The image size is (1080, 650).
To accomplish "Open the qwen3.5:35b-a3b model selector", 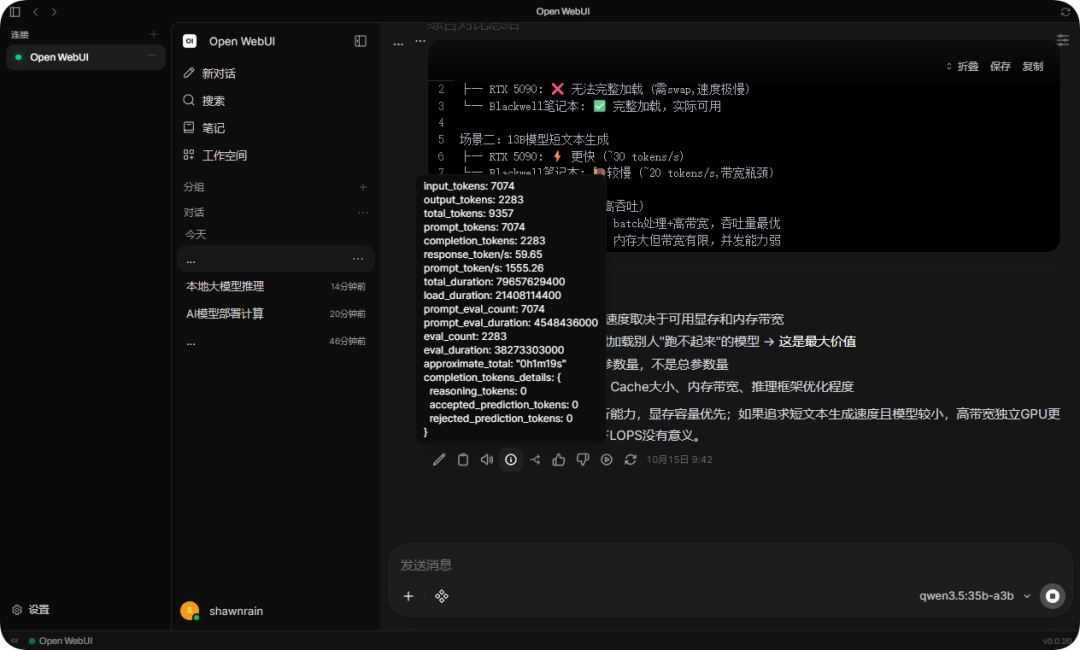I will pos(975,596).
